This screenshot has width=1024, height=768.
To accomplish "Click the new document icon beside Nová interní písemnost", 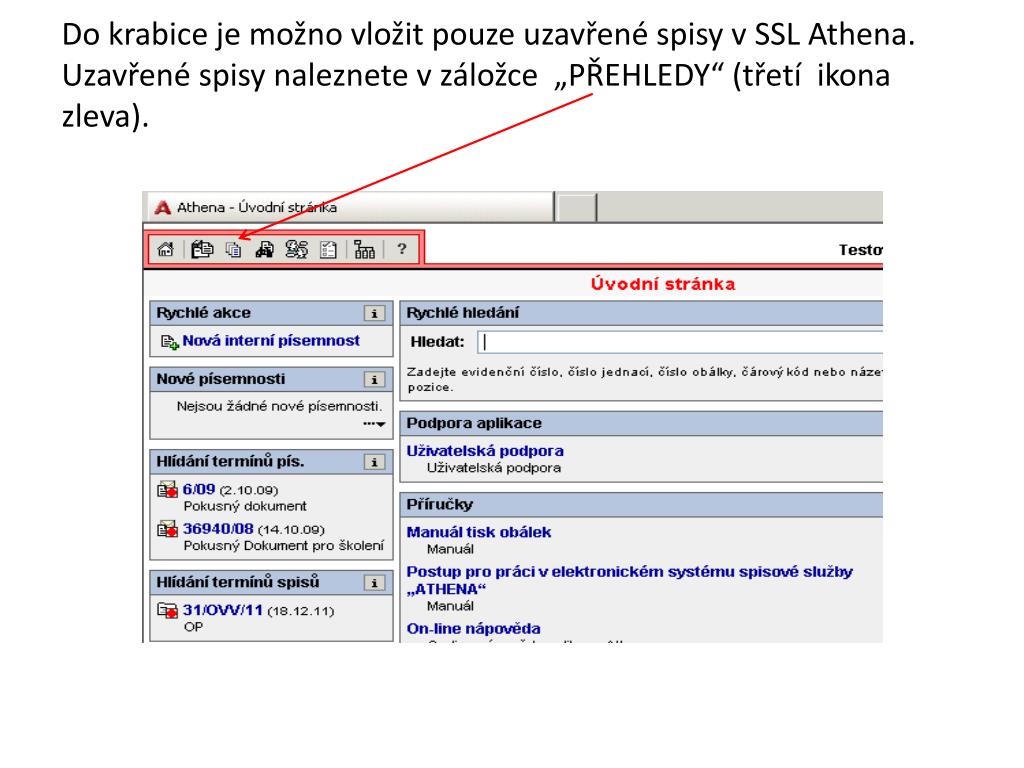I will coord(170,342).
